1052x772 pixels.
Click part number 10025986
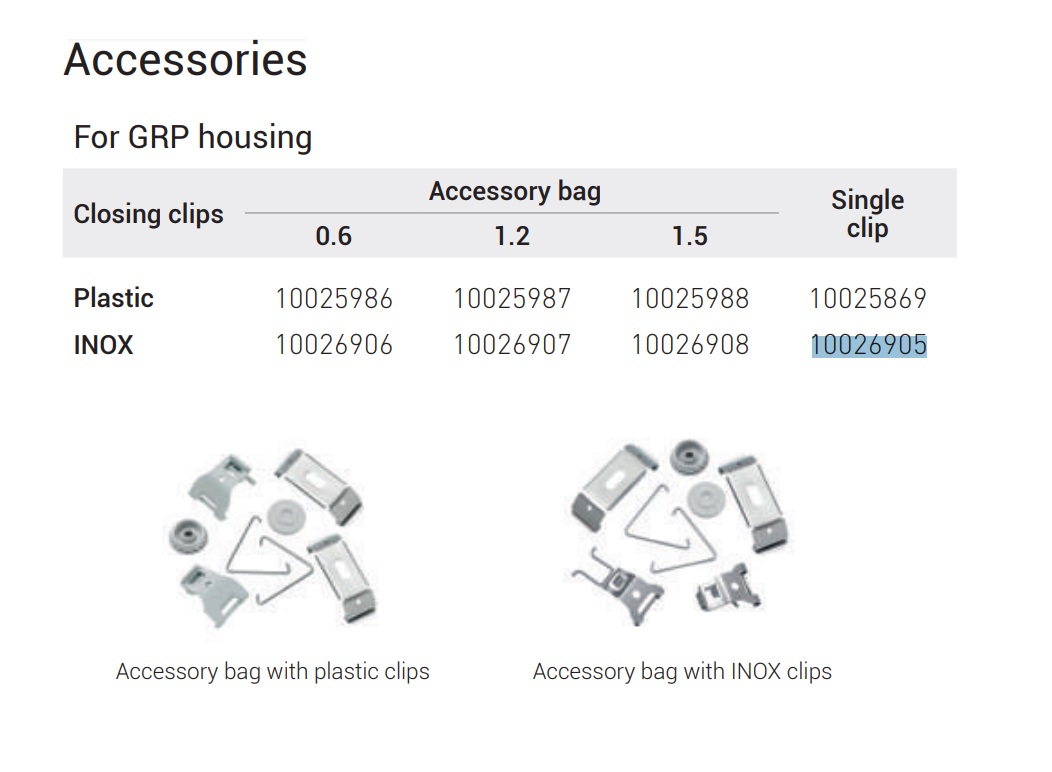pyautogui.click(x=334, y=298)
